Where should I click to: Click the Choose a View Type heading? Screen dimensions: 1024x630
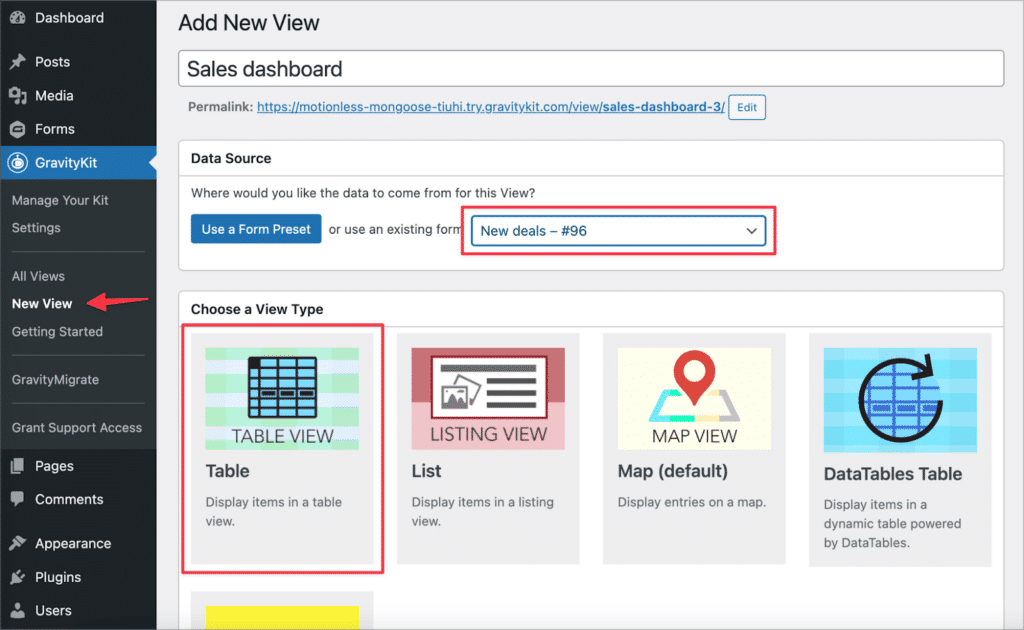[257, 309]
